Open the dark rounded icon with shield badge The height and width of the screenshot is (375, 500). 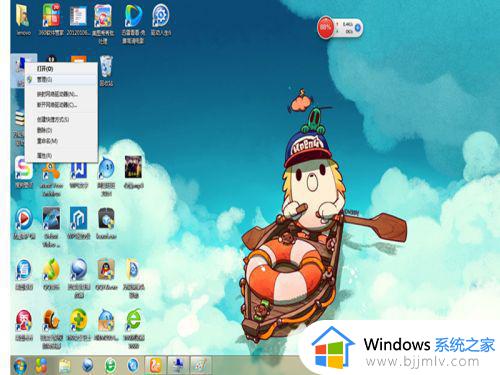(x=106, y=223)
